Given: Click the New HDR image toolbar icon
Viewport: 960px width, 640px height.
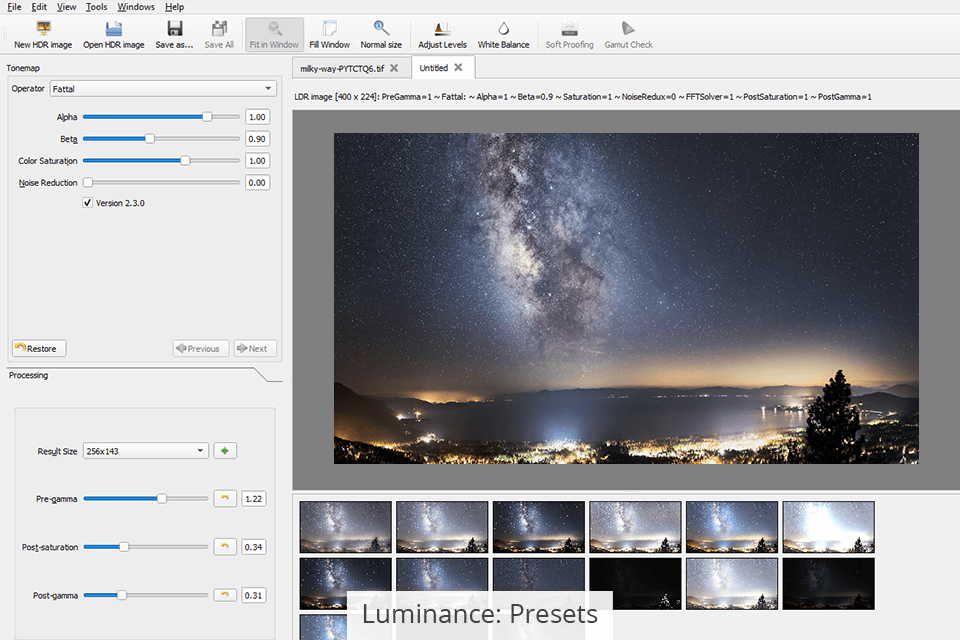Looking at the screenshot, I should point(43,35).
